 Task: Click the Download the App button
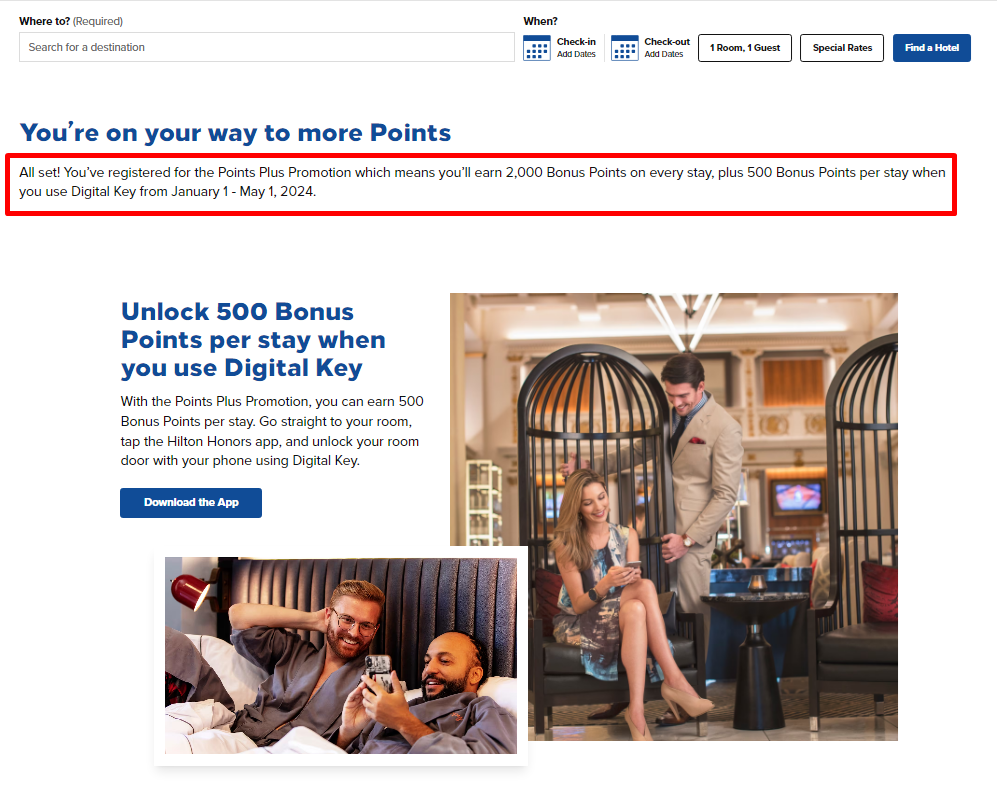pos(191,503)
